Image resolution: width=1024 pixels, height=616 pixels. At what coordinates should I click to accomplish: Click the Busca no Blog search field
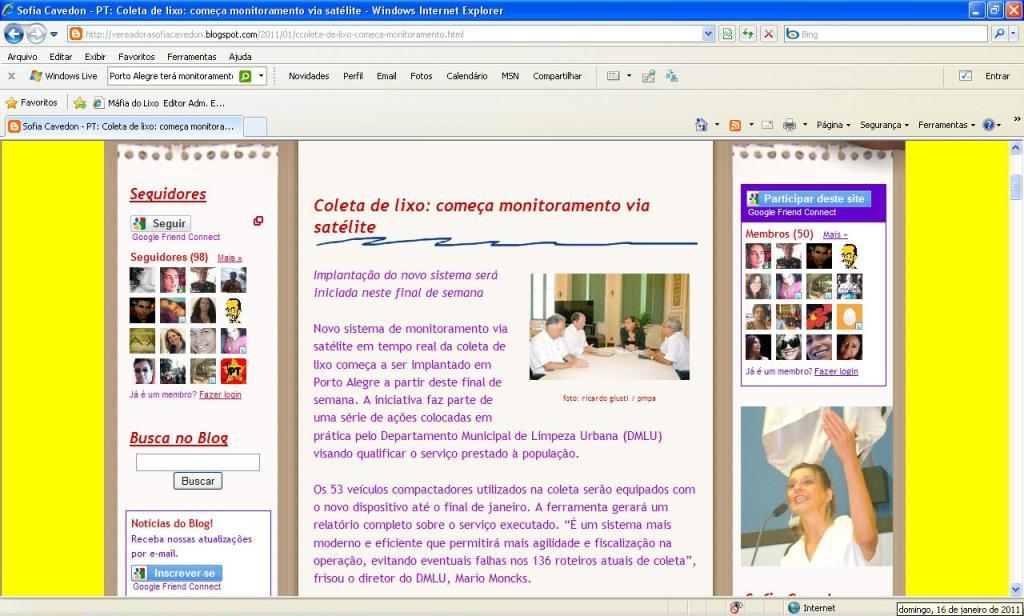point(198,462)
